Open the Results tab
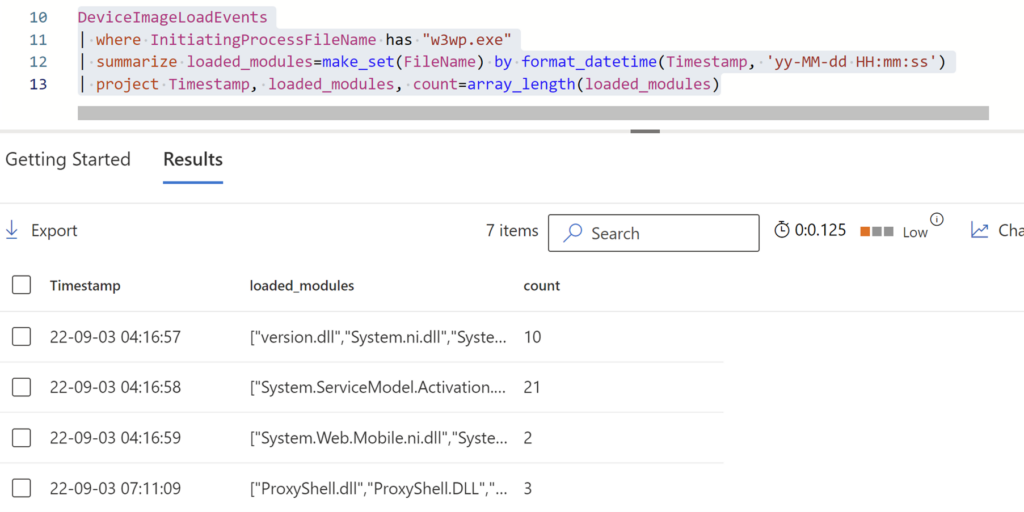 [x=193, y=159]
